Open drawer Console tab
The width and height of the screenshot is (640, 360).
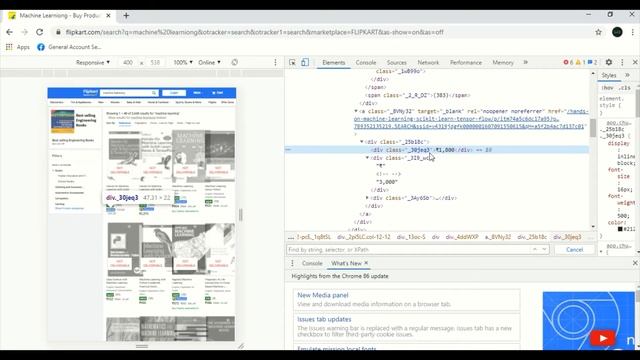pos(312,263)
